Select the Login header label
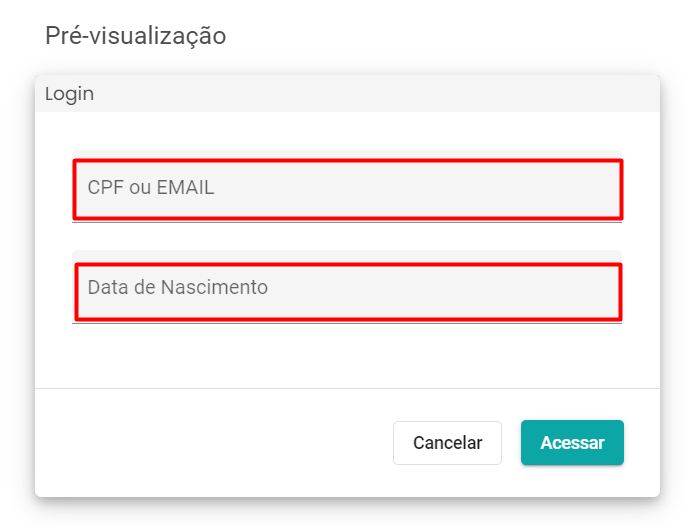Image resolution: width=696 pixels, height=527 pixels. pyautogui.click(x=70, y=94)
